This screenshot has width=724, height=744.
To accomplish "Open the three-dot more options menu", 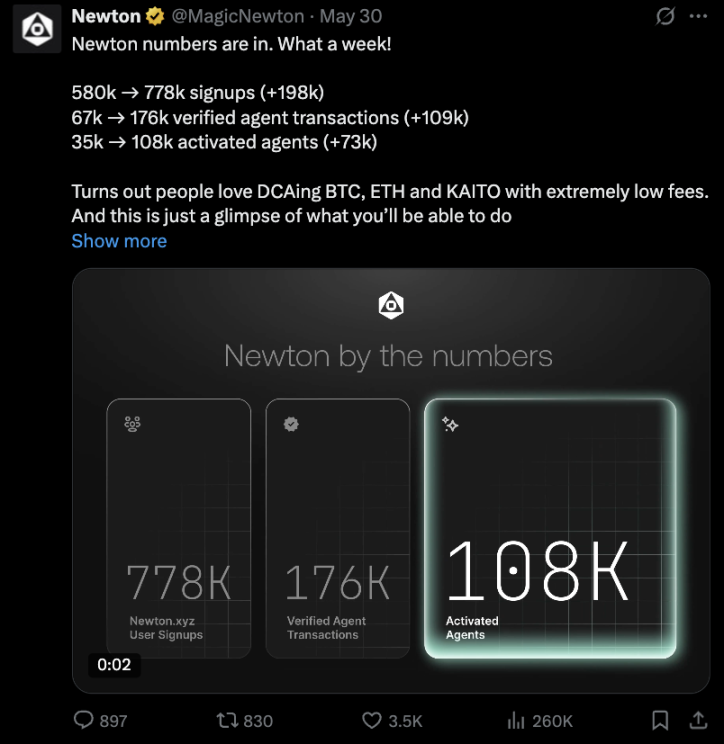I will (698, 17).
